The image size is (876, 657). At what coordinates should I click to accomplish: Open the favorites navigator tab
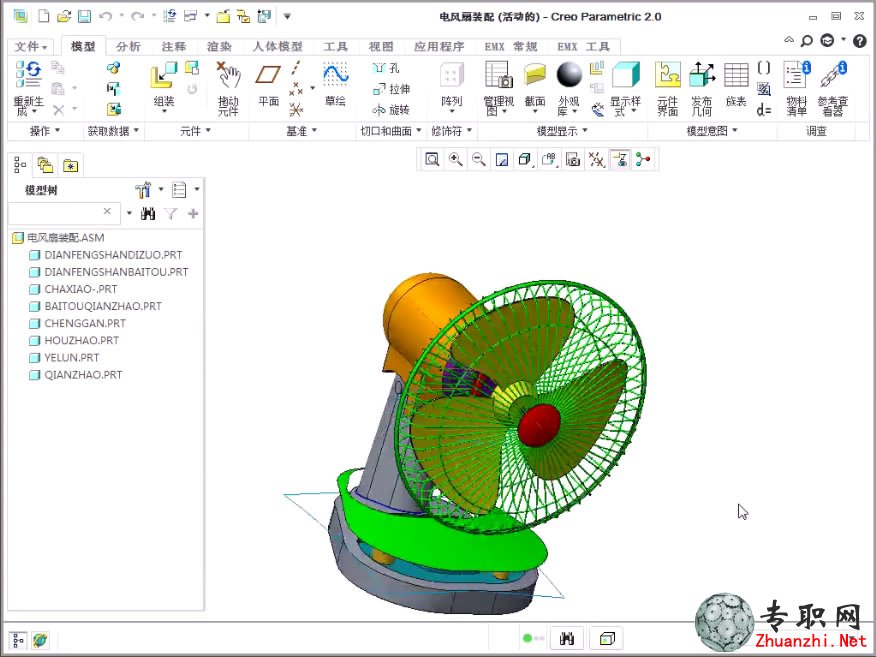pos(70,165)
